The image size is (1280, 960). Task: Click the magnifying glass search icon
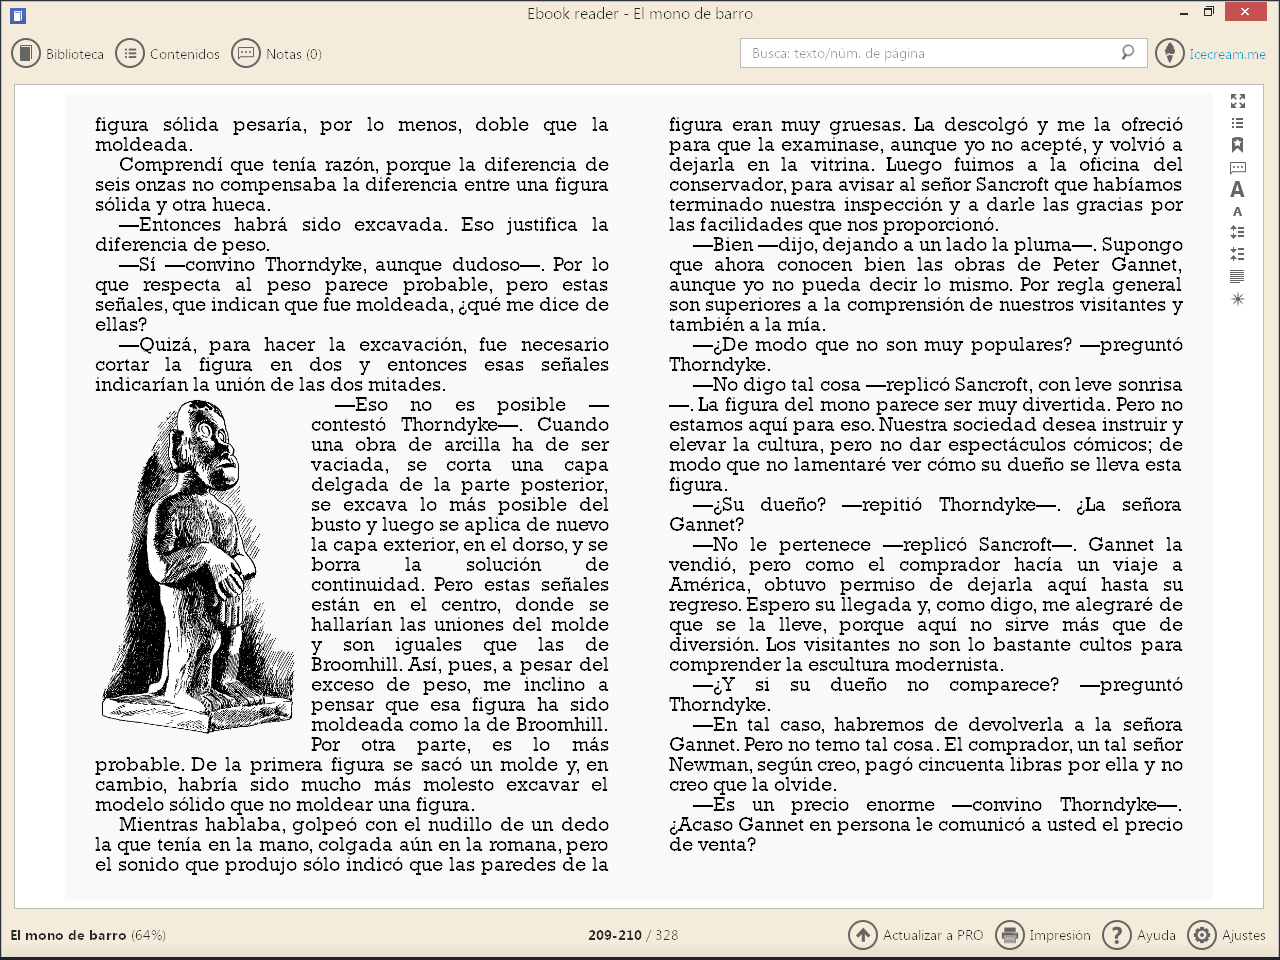click(1128, 53)
